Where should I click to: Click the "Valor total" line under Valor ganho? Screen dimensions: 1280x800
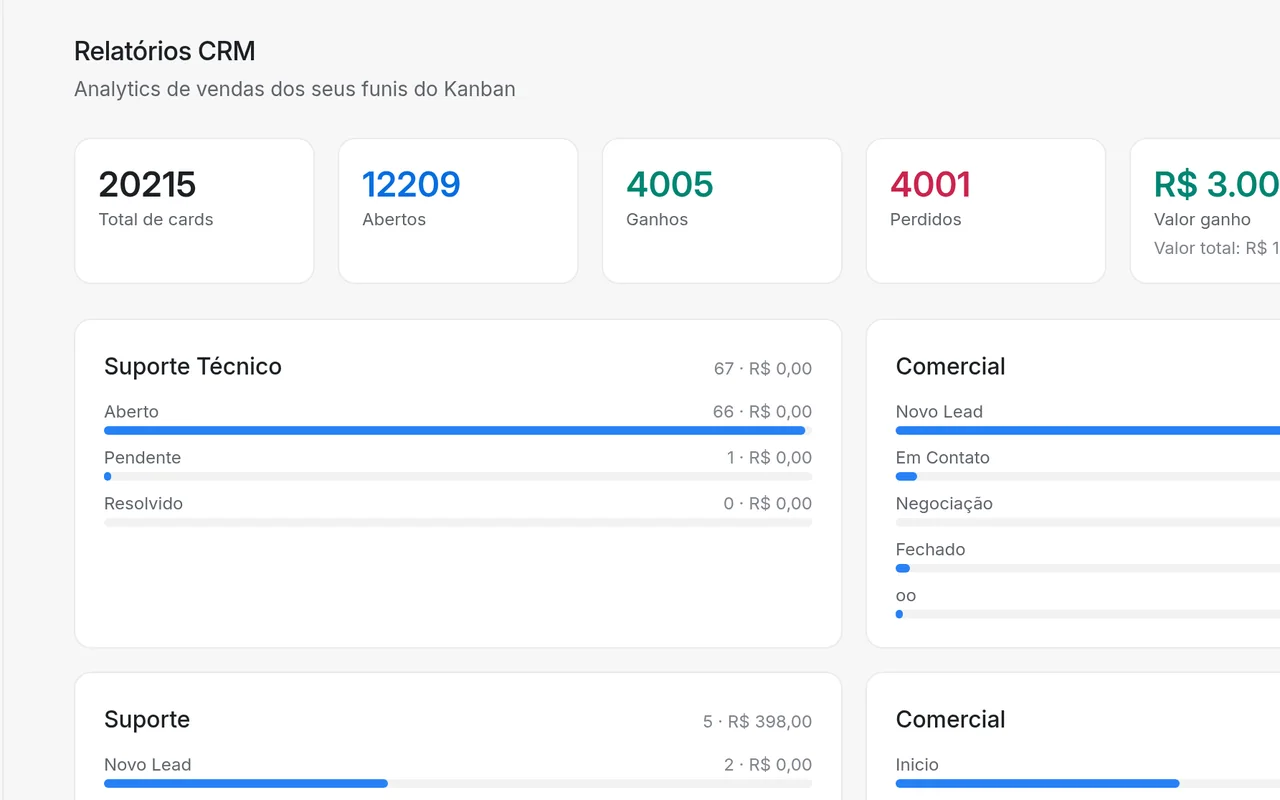pos(1217,248)
